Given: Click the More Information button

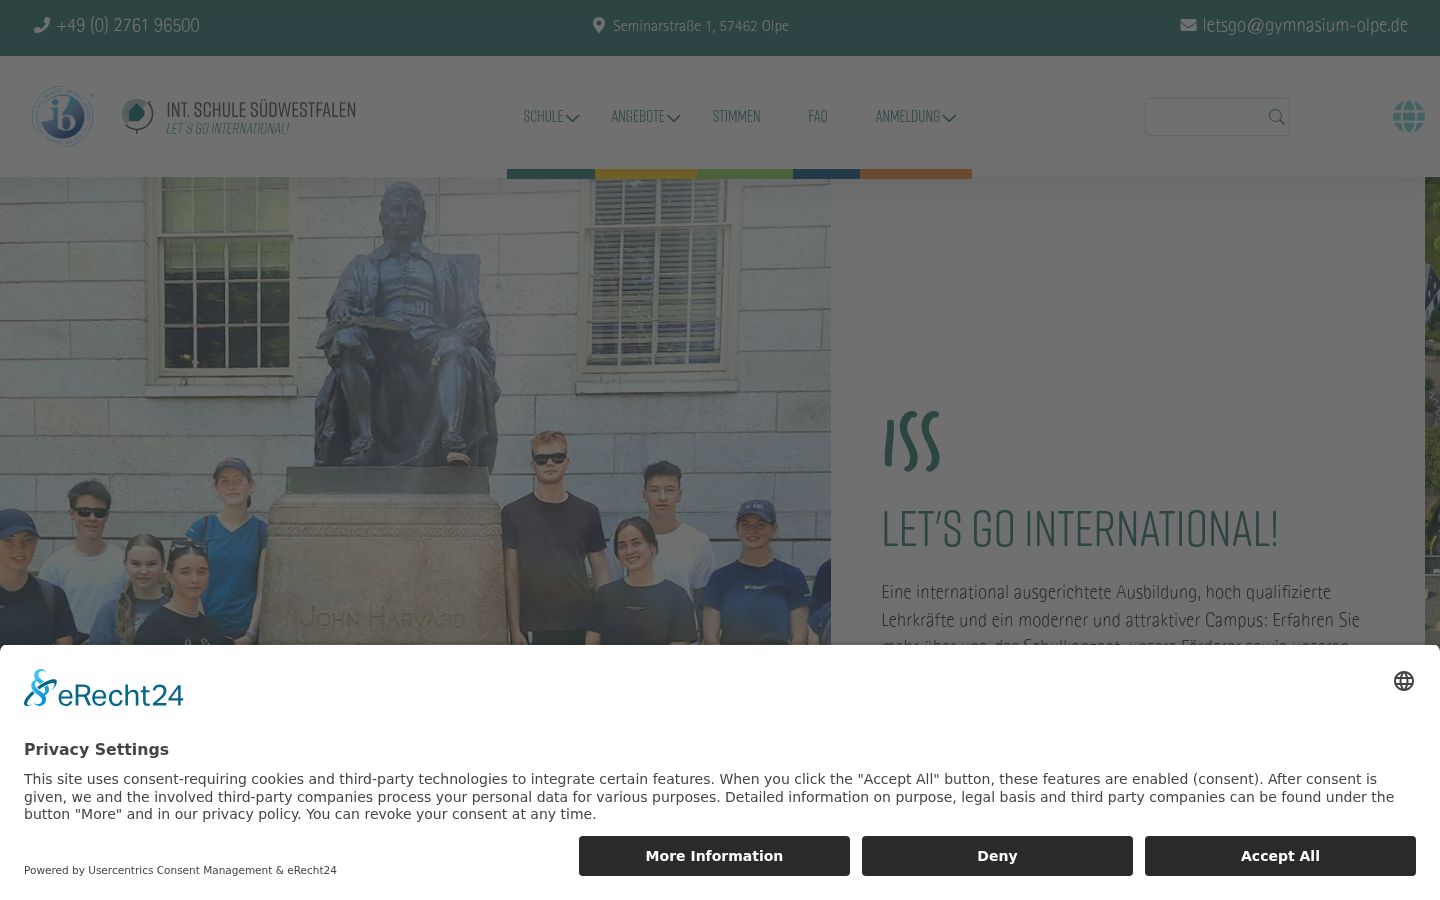Looking at the screenshot, I should coord(714,856).
